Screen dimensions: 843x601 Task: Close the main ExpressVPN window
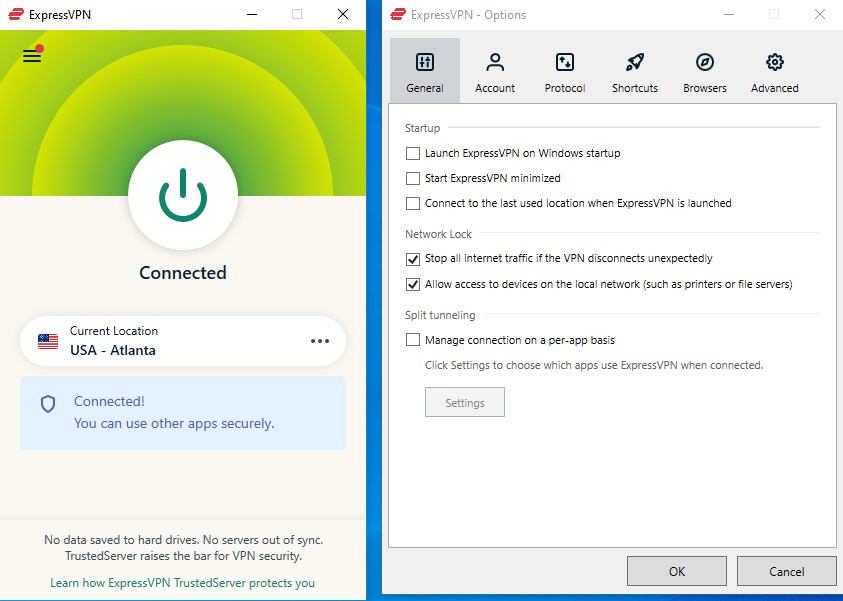(x=343, y=15)
